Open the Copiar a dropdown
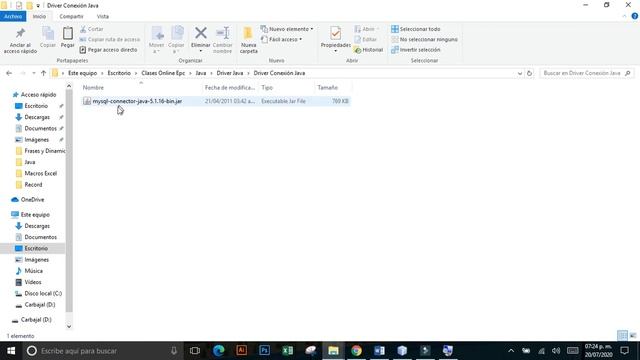This screenshot has height=360, width=640. click(x=176, y=40)
